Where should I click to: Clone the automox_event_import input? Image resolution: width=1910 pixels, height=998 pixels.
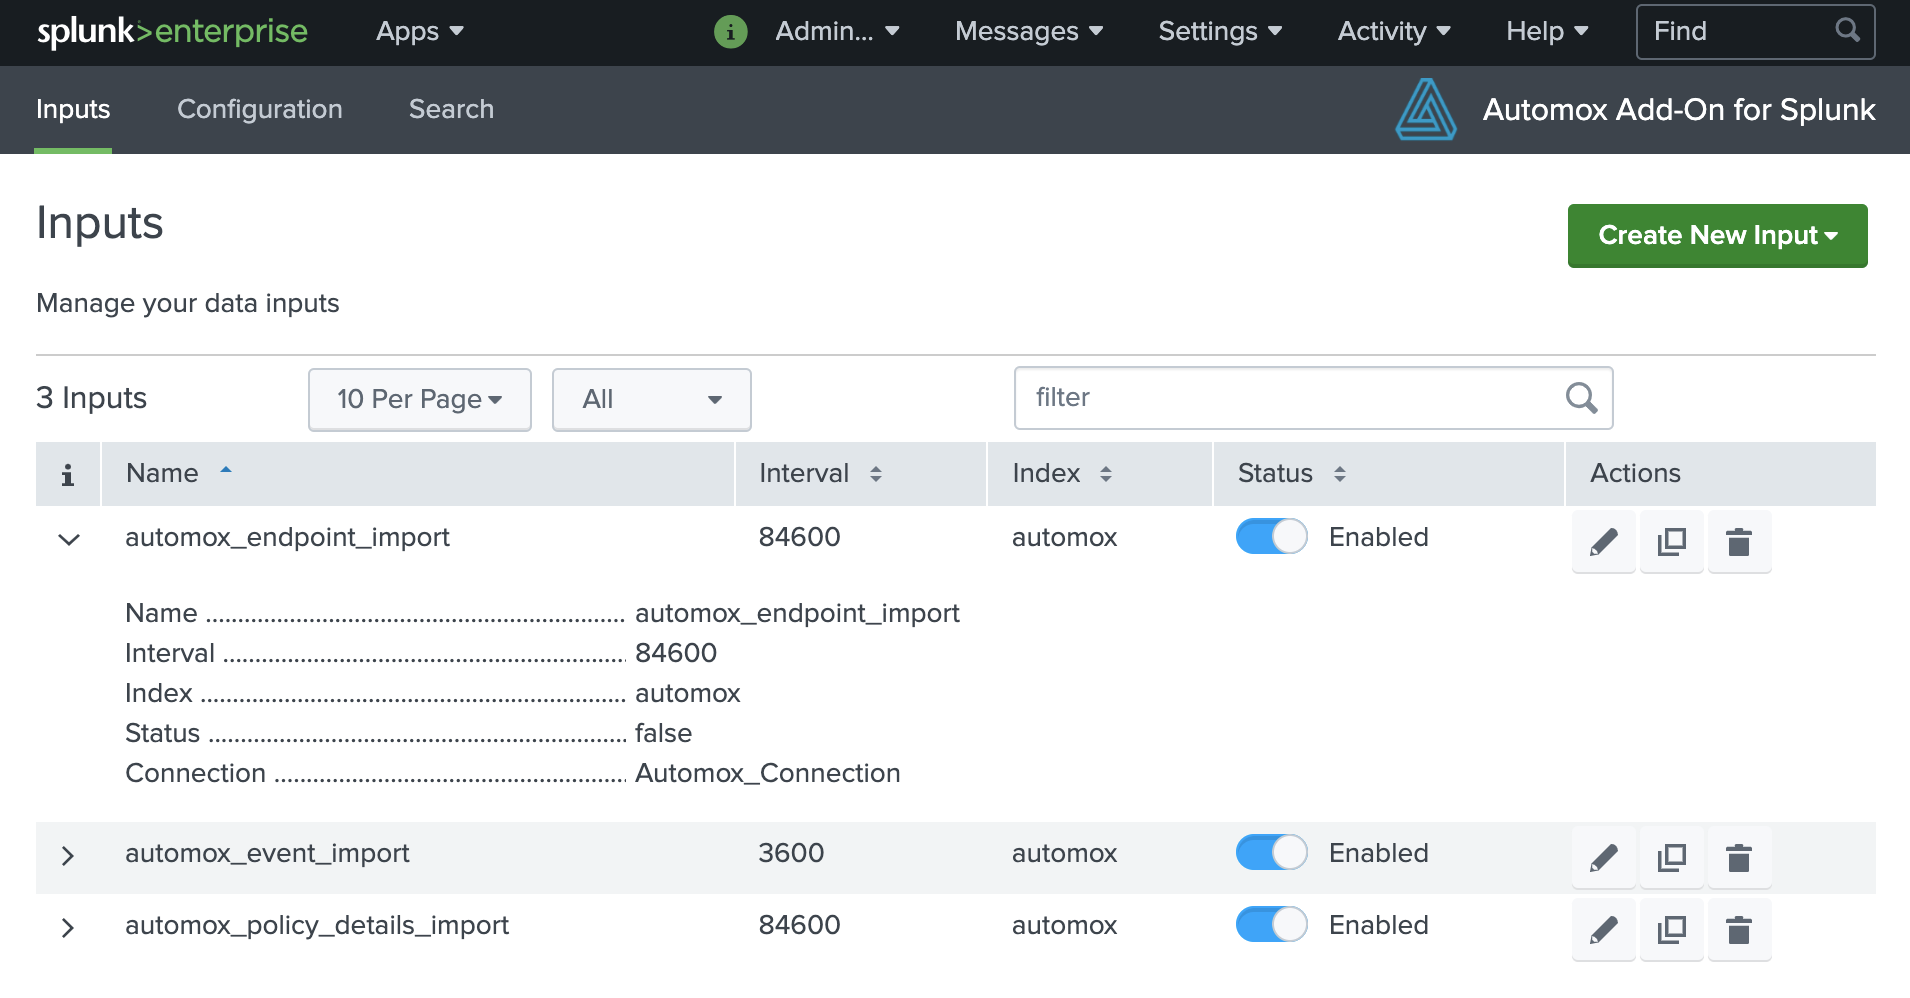(x=1671, y=858)
